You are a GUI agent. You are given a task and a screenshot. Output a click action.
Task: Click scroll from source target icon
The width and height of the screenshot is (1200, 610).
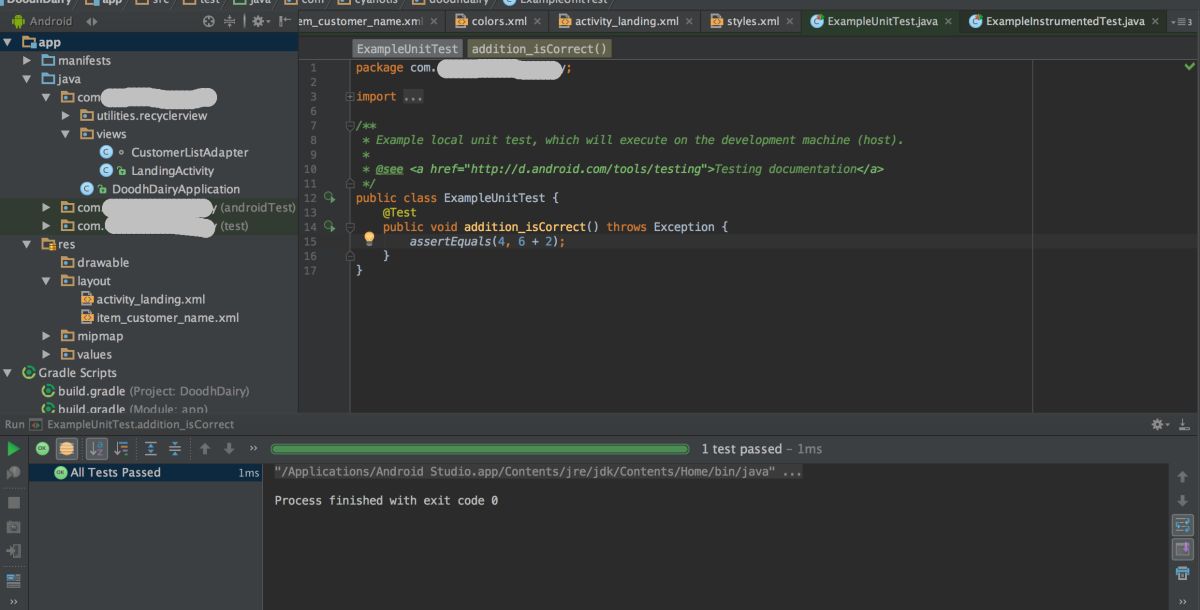pyautogui.click(x=208, y=21)
